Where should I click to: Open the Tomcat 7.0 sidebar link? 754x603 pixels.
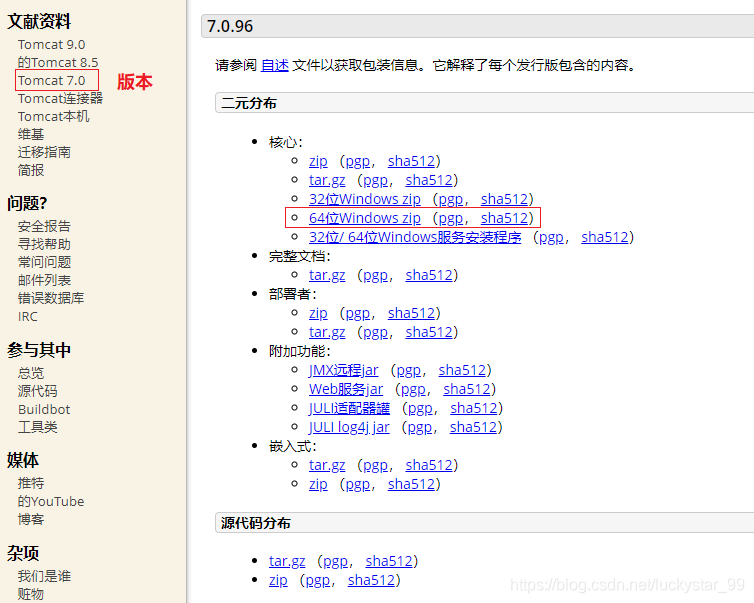pos(51,80)
